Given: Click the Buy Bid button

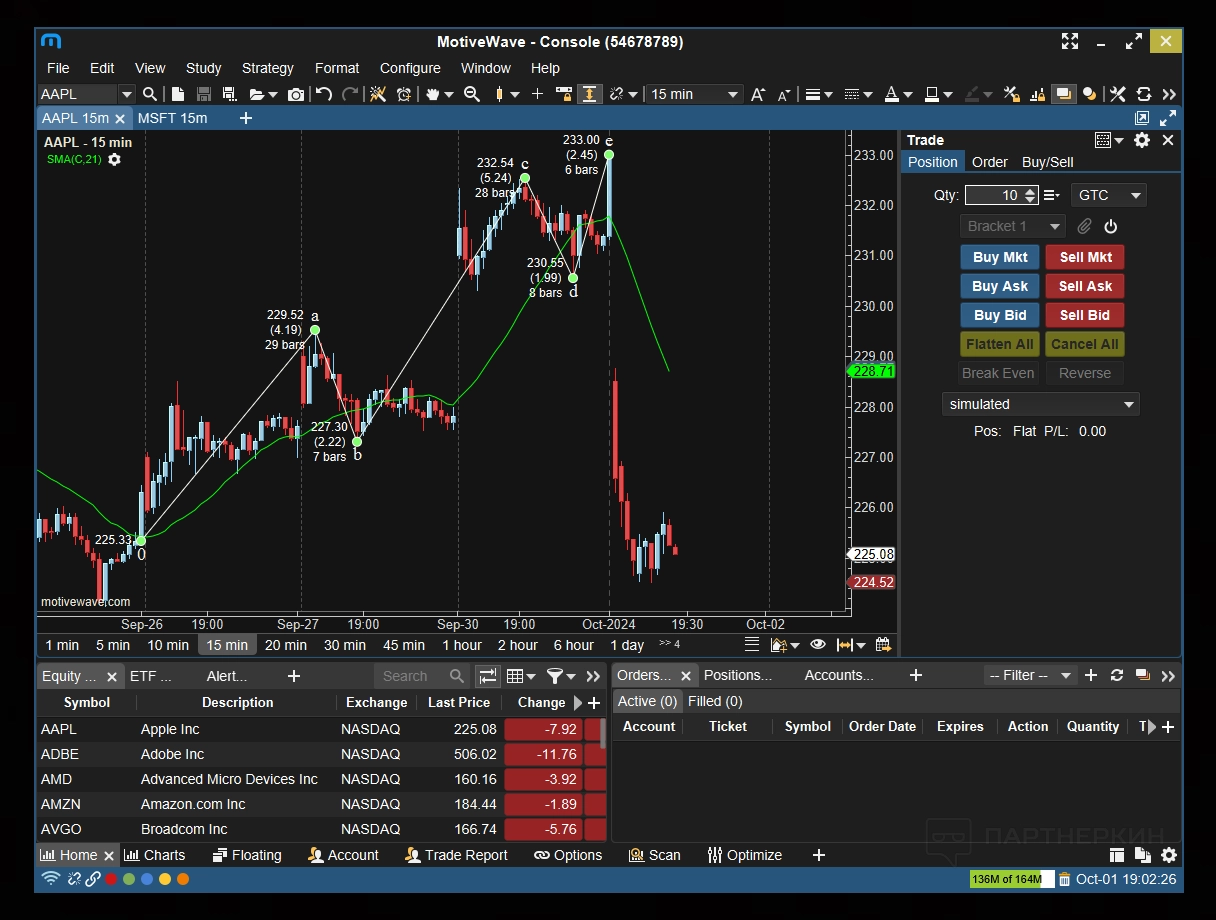Looking at the screenshot, I should (1000, 315).
